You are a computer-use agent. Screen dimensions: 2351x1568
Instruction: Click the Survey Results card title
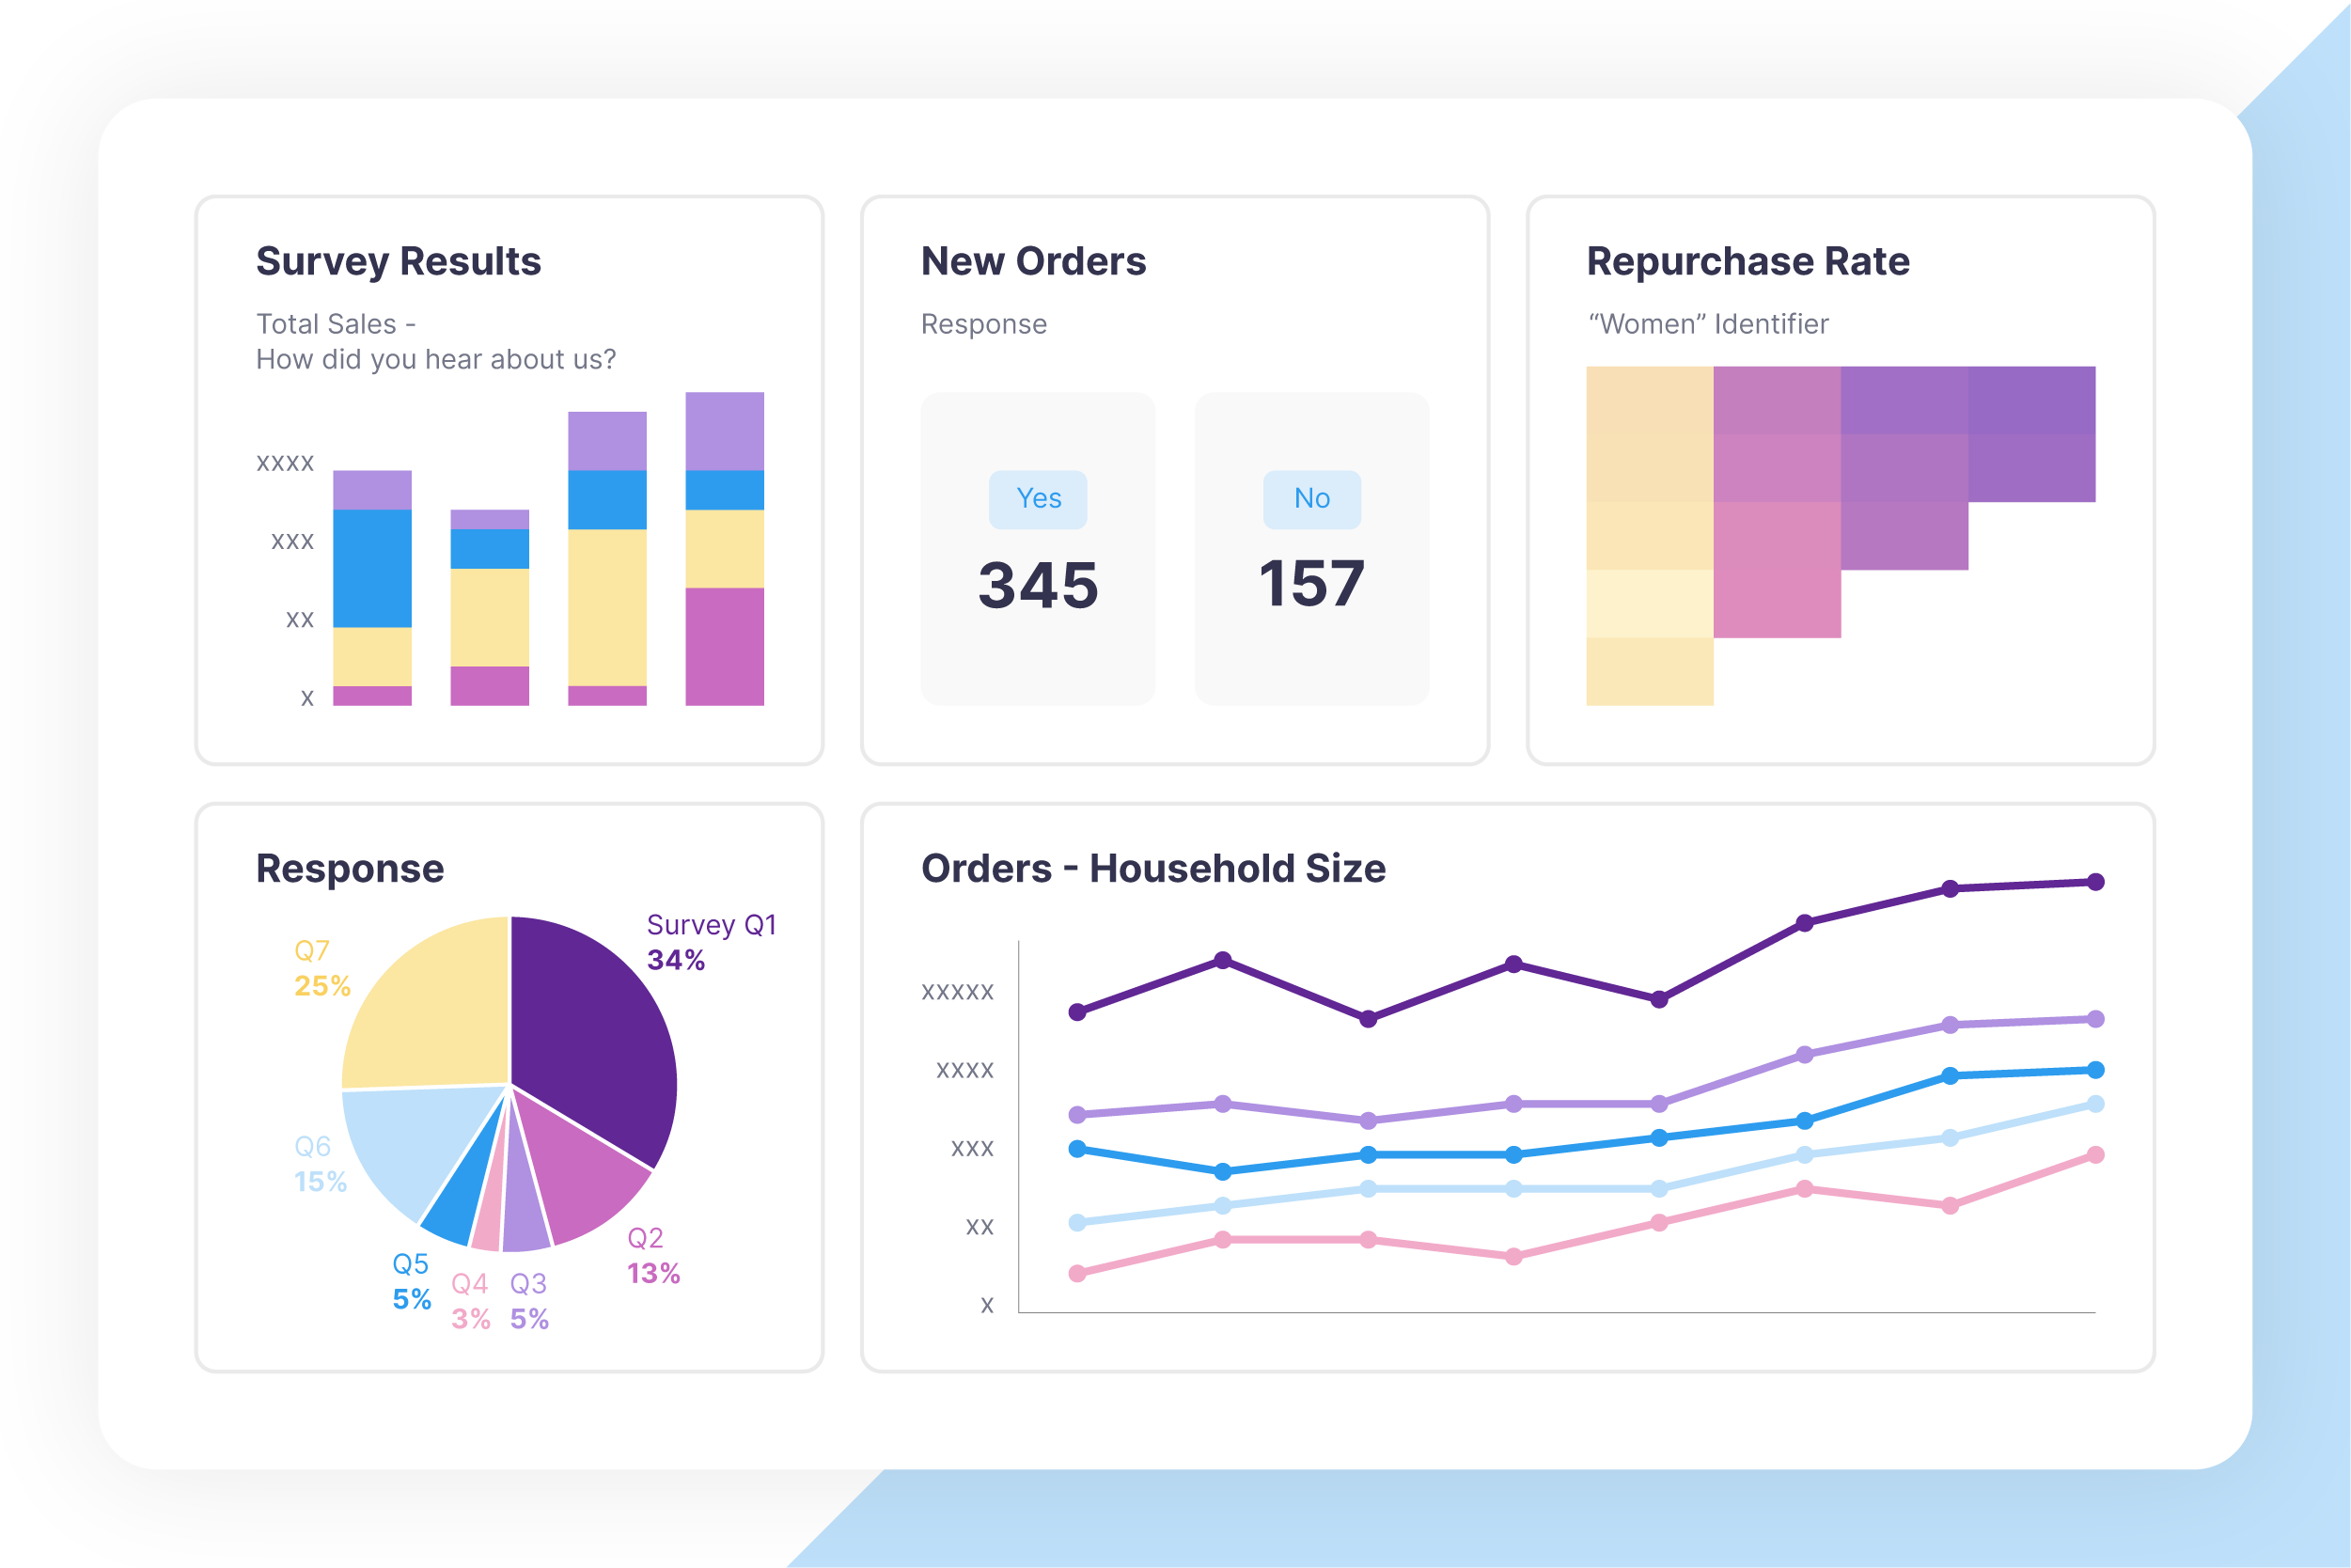pos(398,261)
